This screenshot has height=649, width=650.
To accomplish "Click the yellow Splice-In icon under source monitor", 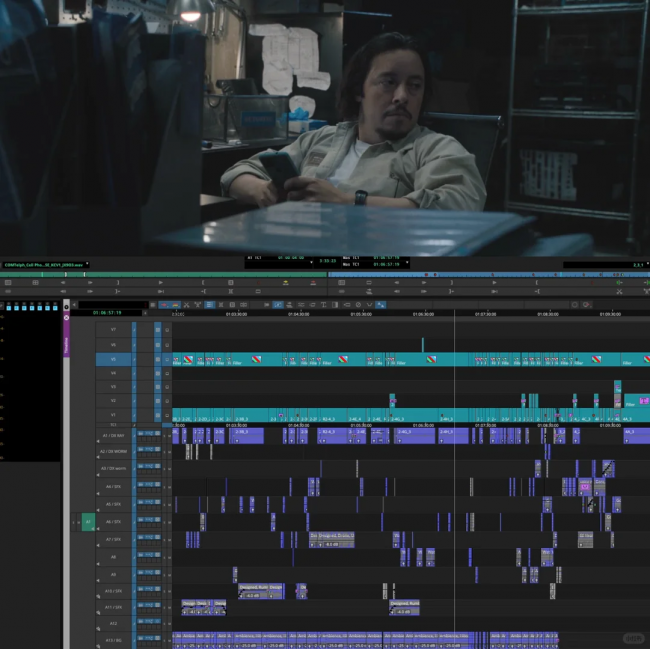I will (286, 283).
